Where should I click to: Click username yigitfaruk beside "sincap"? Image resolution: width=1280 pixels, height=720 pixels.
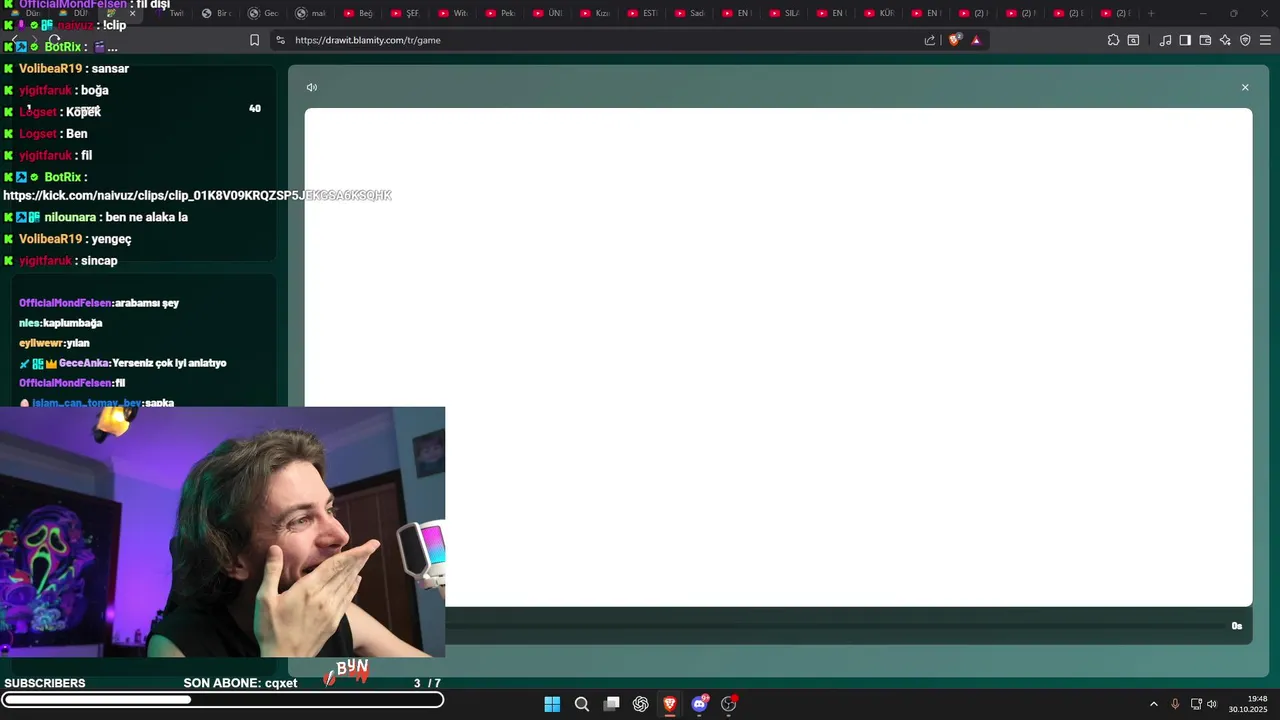[x=45, y=261]
